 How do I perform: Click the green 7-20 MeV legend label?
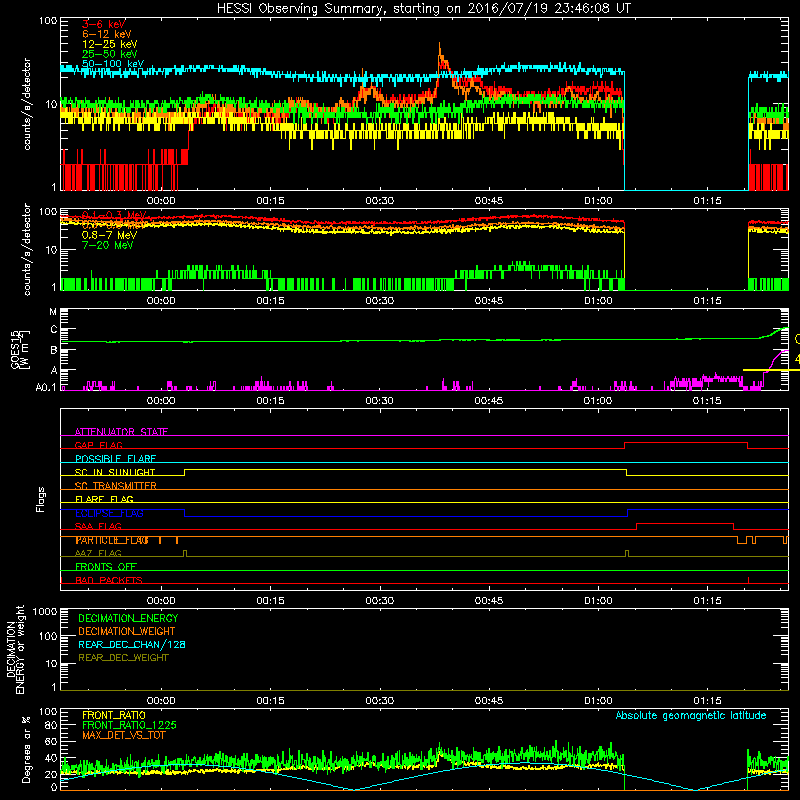tap(108, 245)
